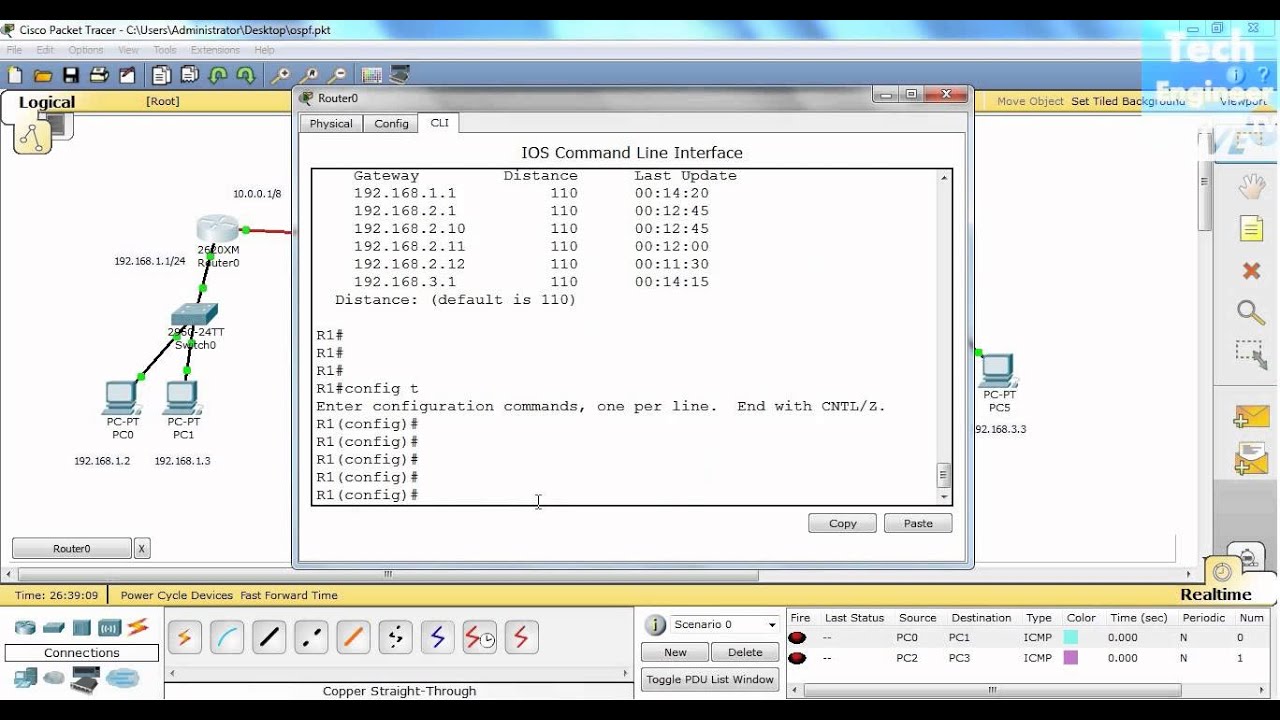1280x720 pixels.
Task: Click the New file toolbar icon
Action: 15,75
